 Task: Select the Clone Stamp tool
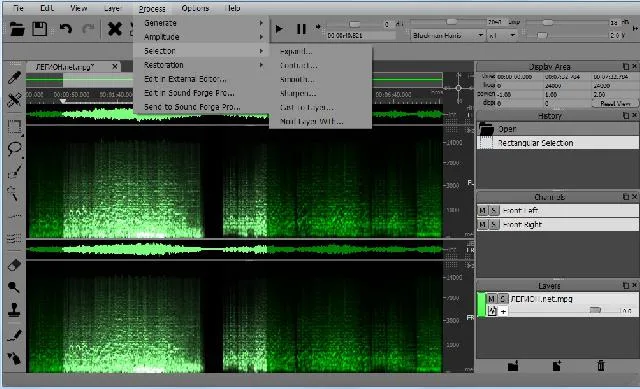pos(14,310)
